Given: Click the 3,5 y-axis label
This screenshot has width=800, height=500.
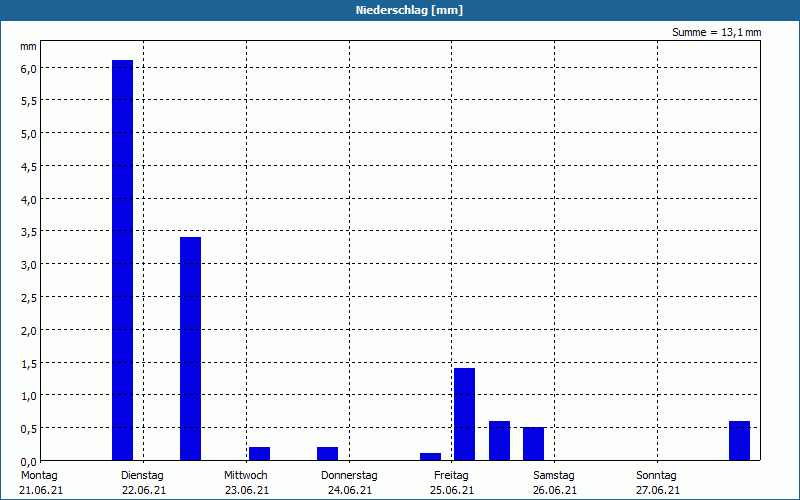Looking at the screenshot, I should click(x=29, y=232).
